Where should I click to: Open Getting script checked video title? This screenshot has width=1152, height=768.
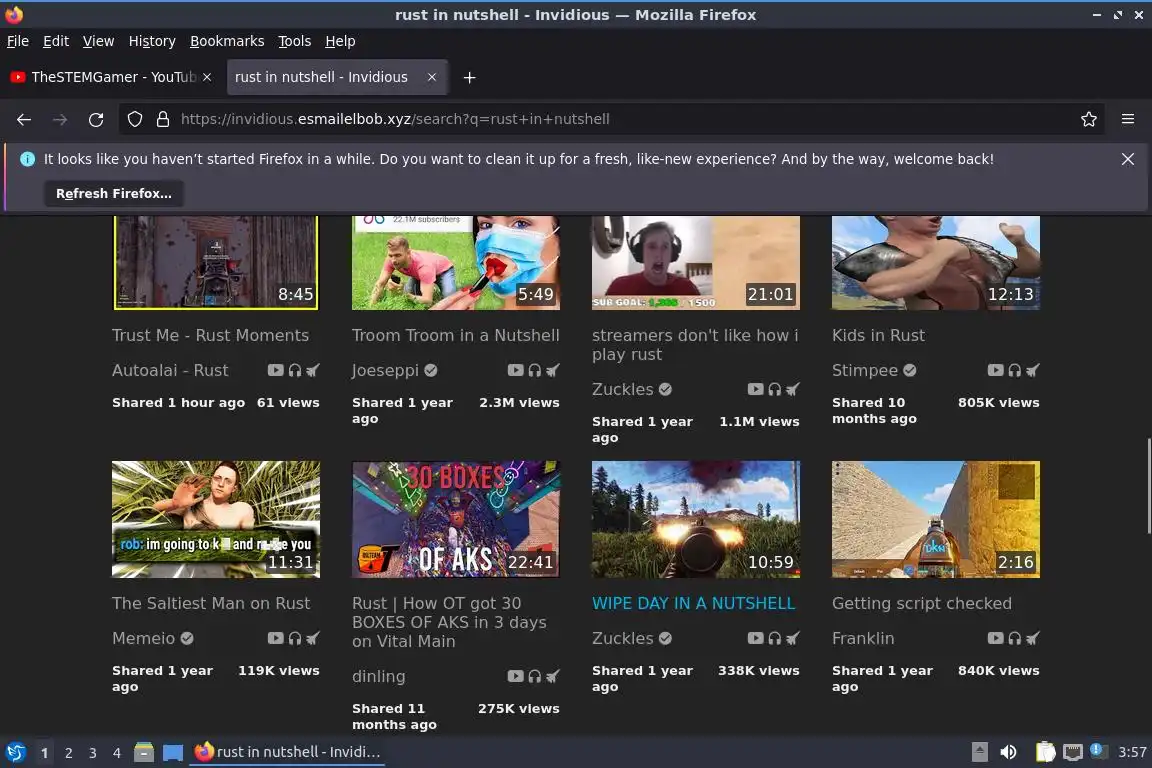coord(921,603)
